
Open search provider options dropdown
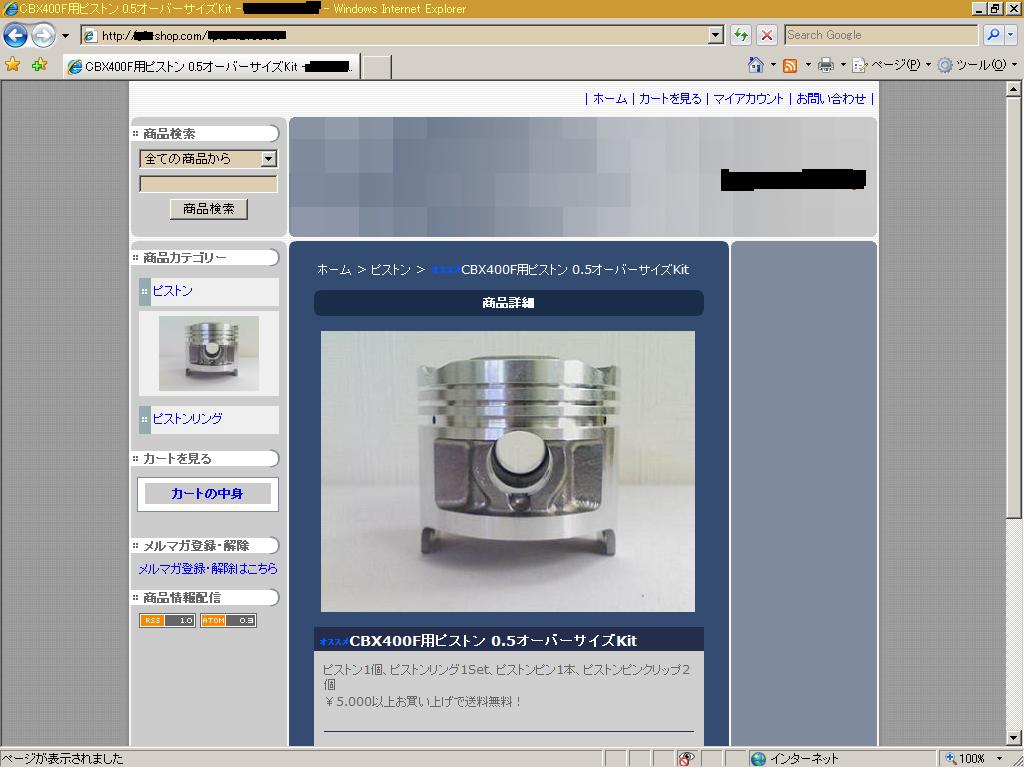[1012, 35]
